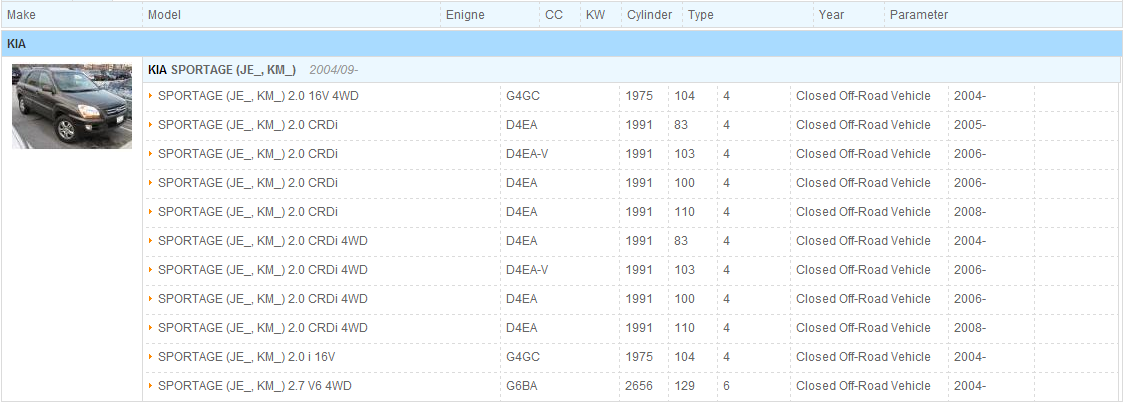Screen dimensions: 1124x406
Task: Open the KIA Sportage car thumbnail image
Action: click(x=72, y=106)
